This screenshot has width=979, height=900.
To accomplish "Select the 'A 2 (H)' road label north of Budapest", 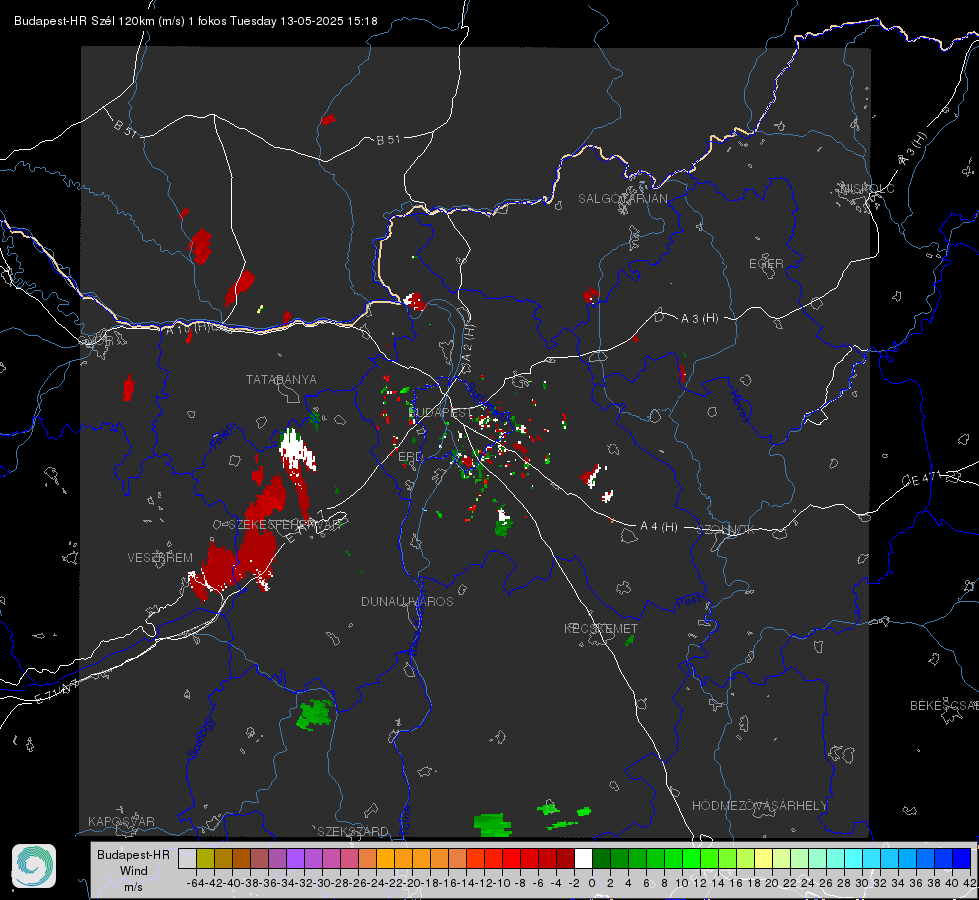I will [468, 344].
